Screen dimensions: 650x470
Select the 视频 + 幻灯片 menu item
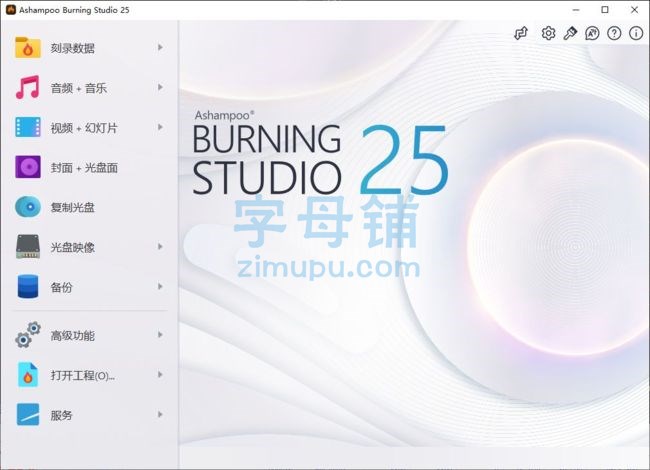click(x=89, y=127)
